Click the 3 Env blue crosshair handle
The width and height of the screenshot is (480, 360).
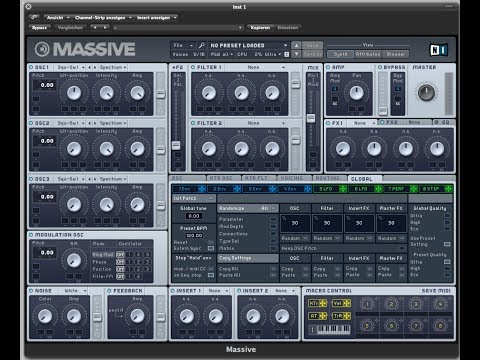coord(272,189)
